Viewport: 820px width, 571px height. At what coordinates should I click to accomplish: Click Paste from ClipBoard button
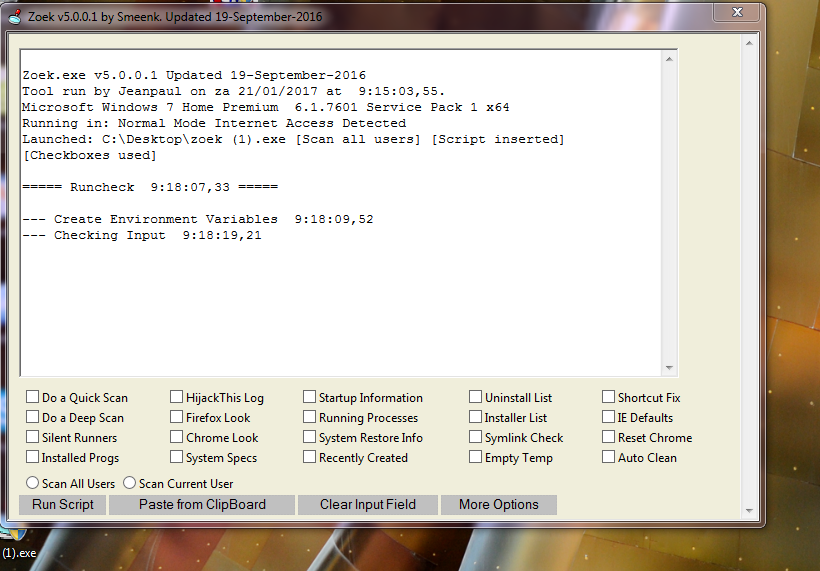click(202, 505)
